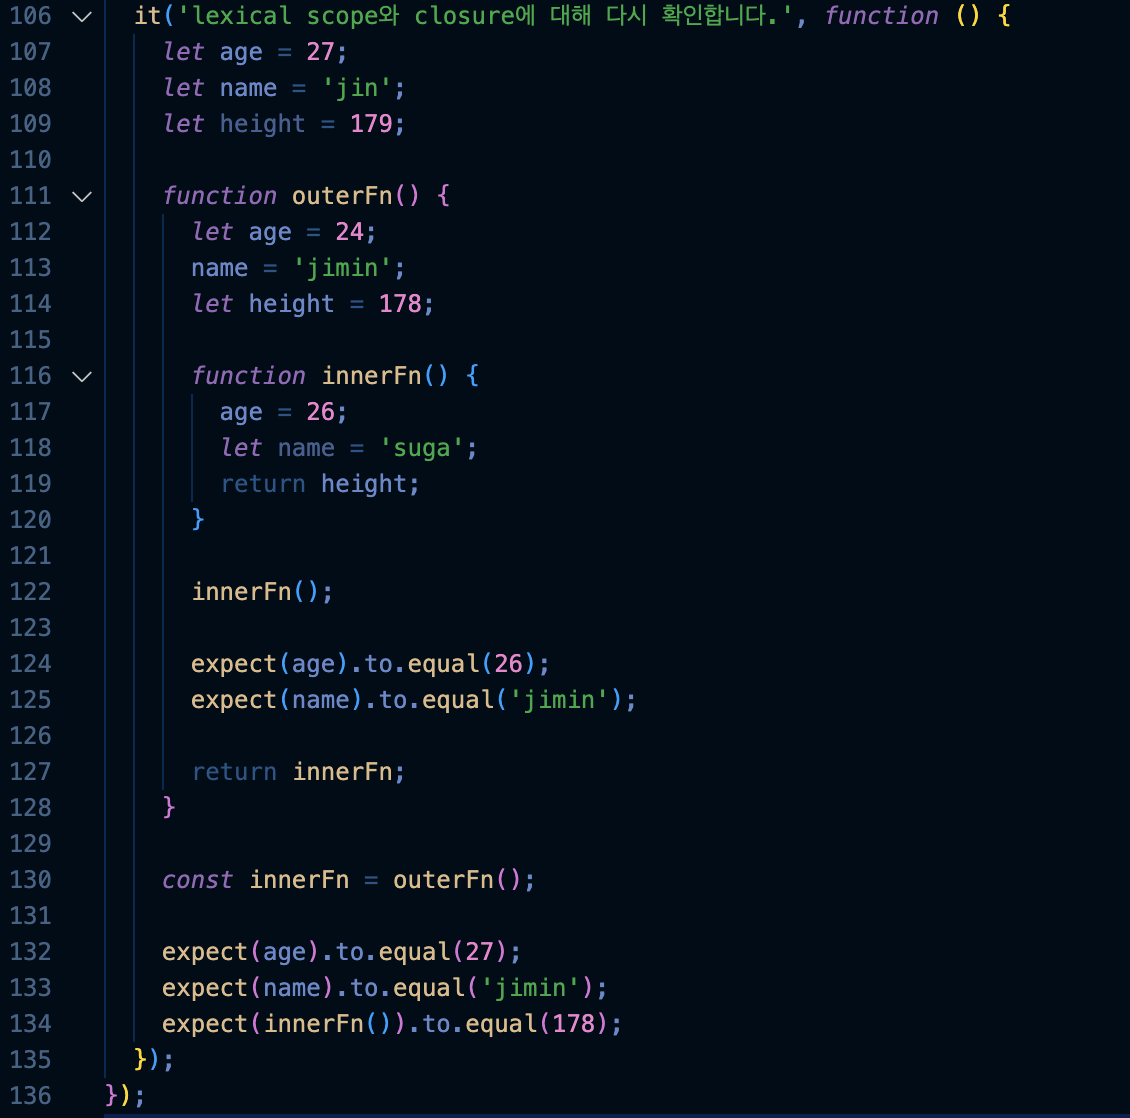Click the const keyword on line 130

[x=196, y=879]
